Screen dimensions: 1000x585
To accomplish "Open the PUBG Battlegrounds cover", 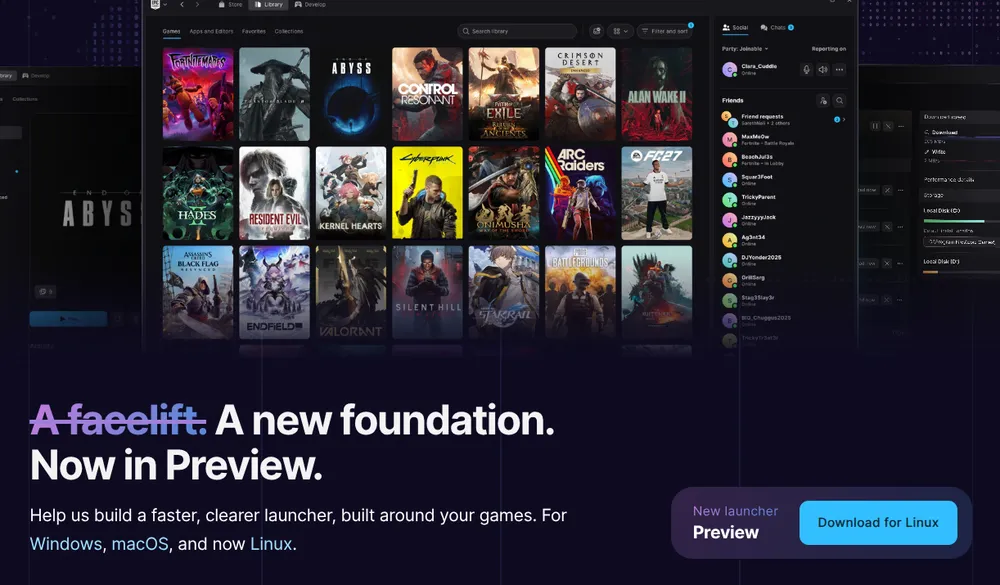I will click(x=580, y=292).
